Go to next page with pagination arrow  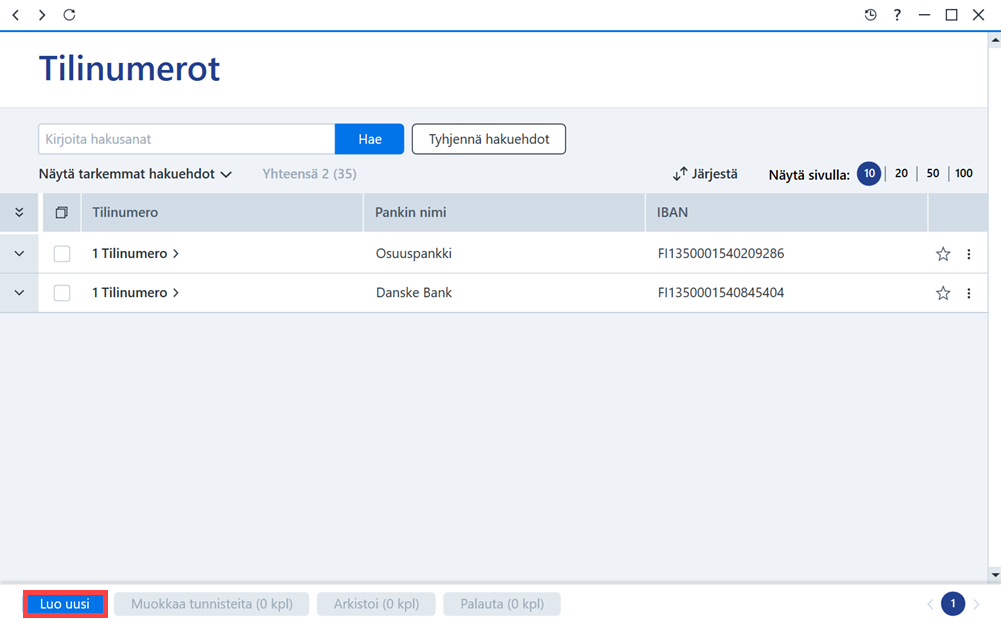[x=976, y=604]
